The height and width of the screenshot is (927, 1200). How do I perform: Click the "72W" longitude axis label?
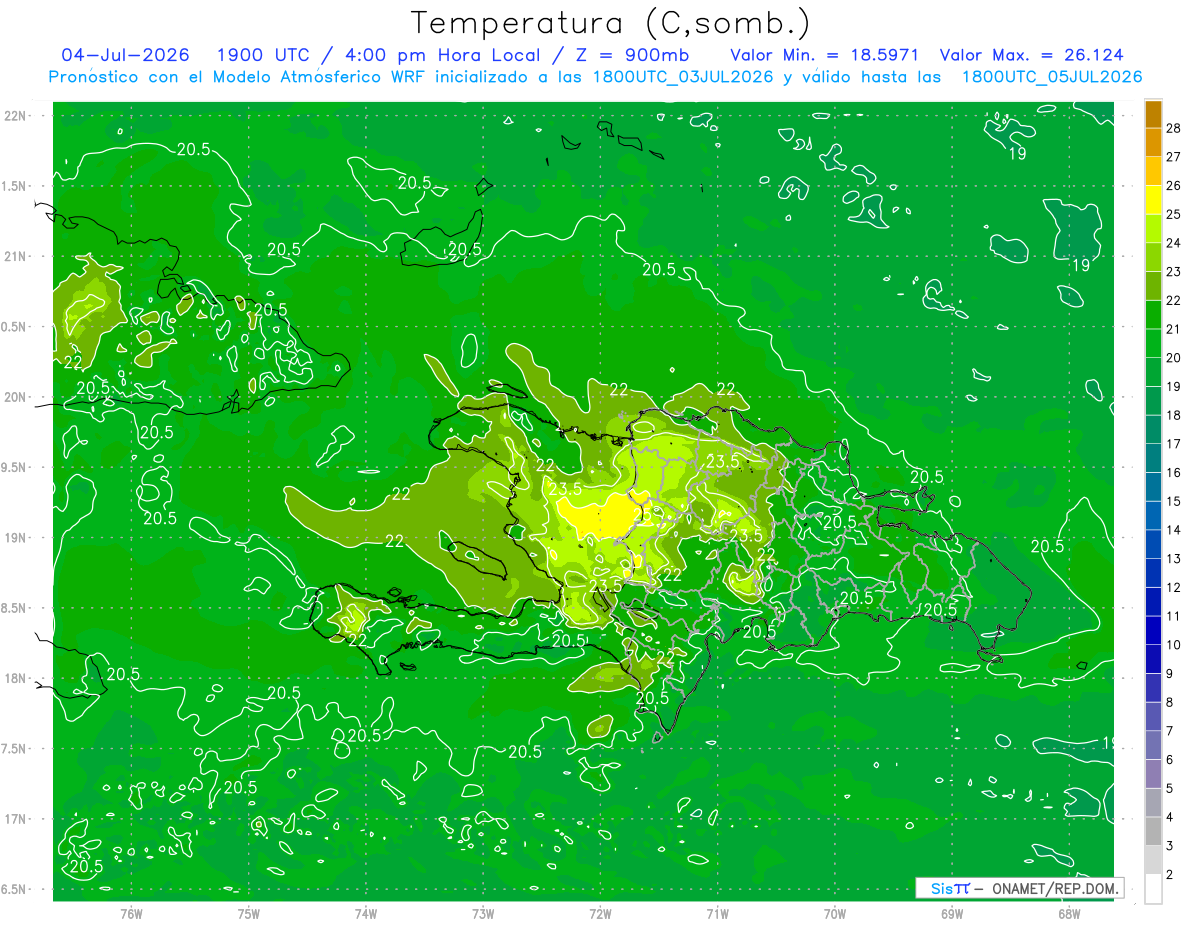[x=600, y=913]
